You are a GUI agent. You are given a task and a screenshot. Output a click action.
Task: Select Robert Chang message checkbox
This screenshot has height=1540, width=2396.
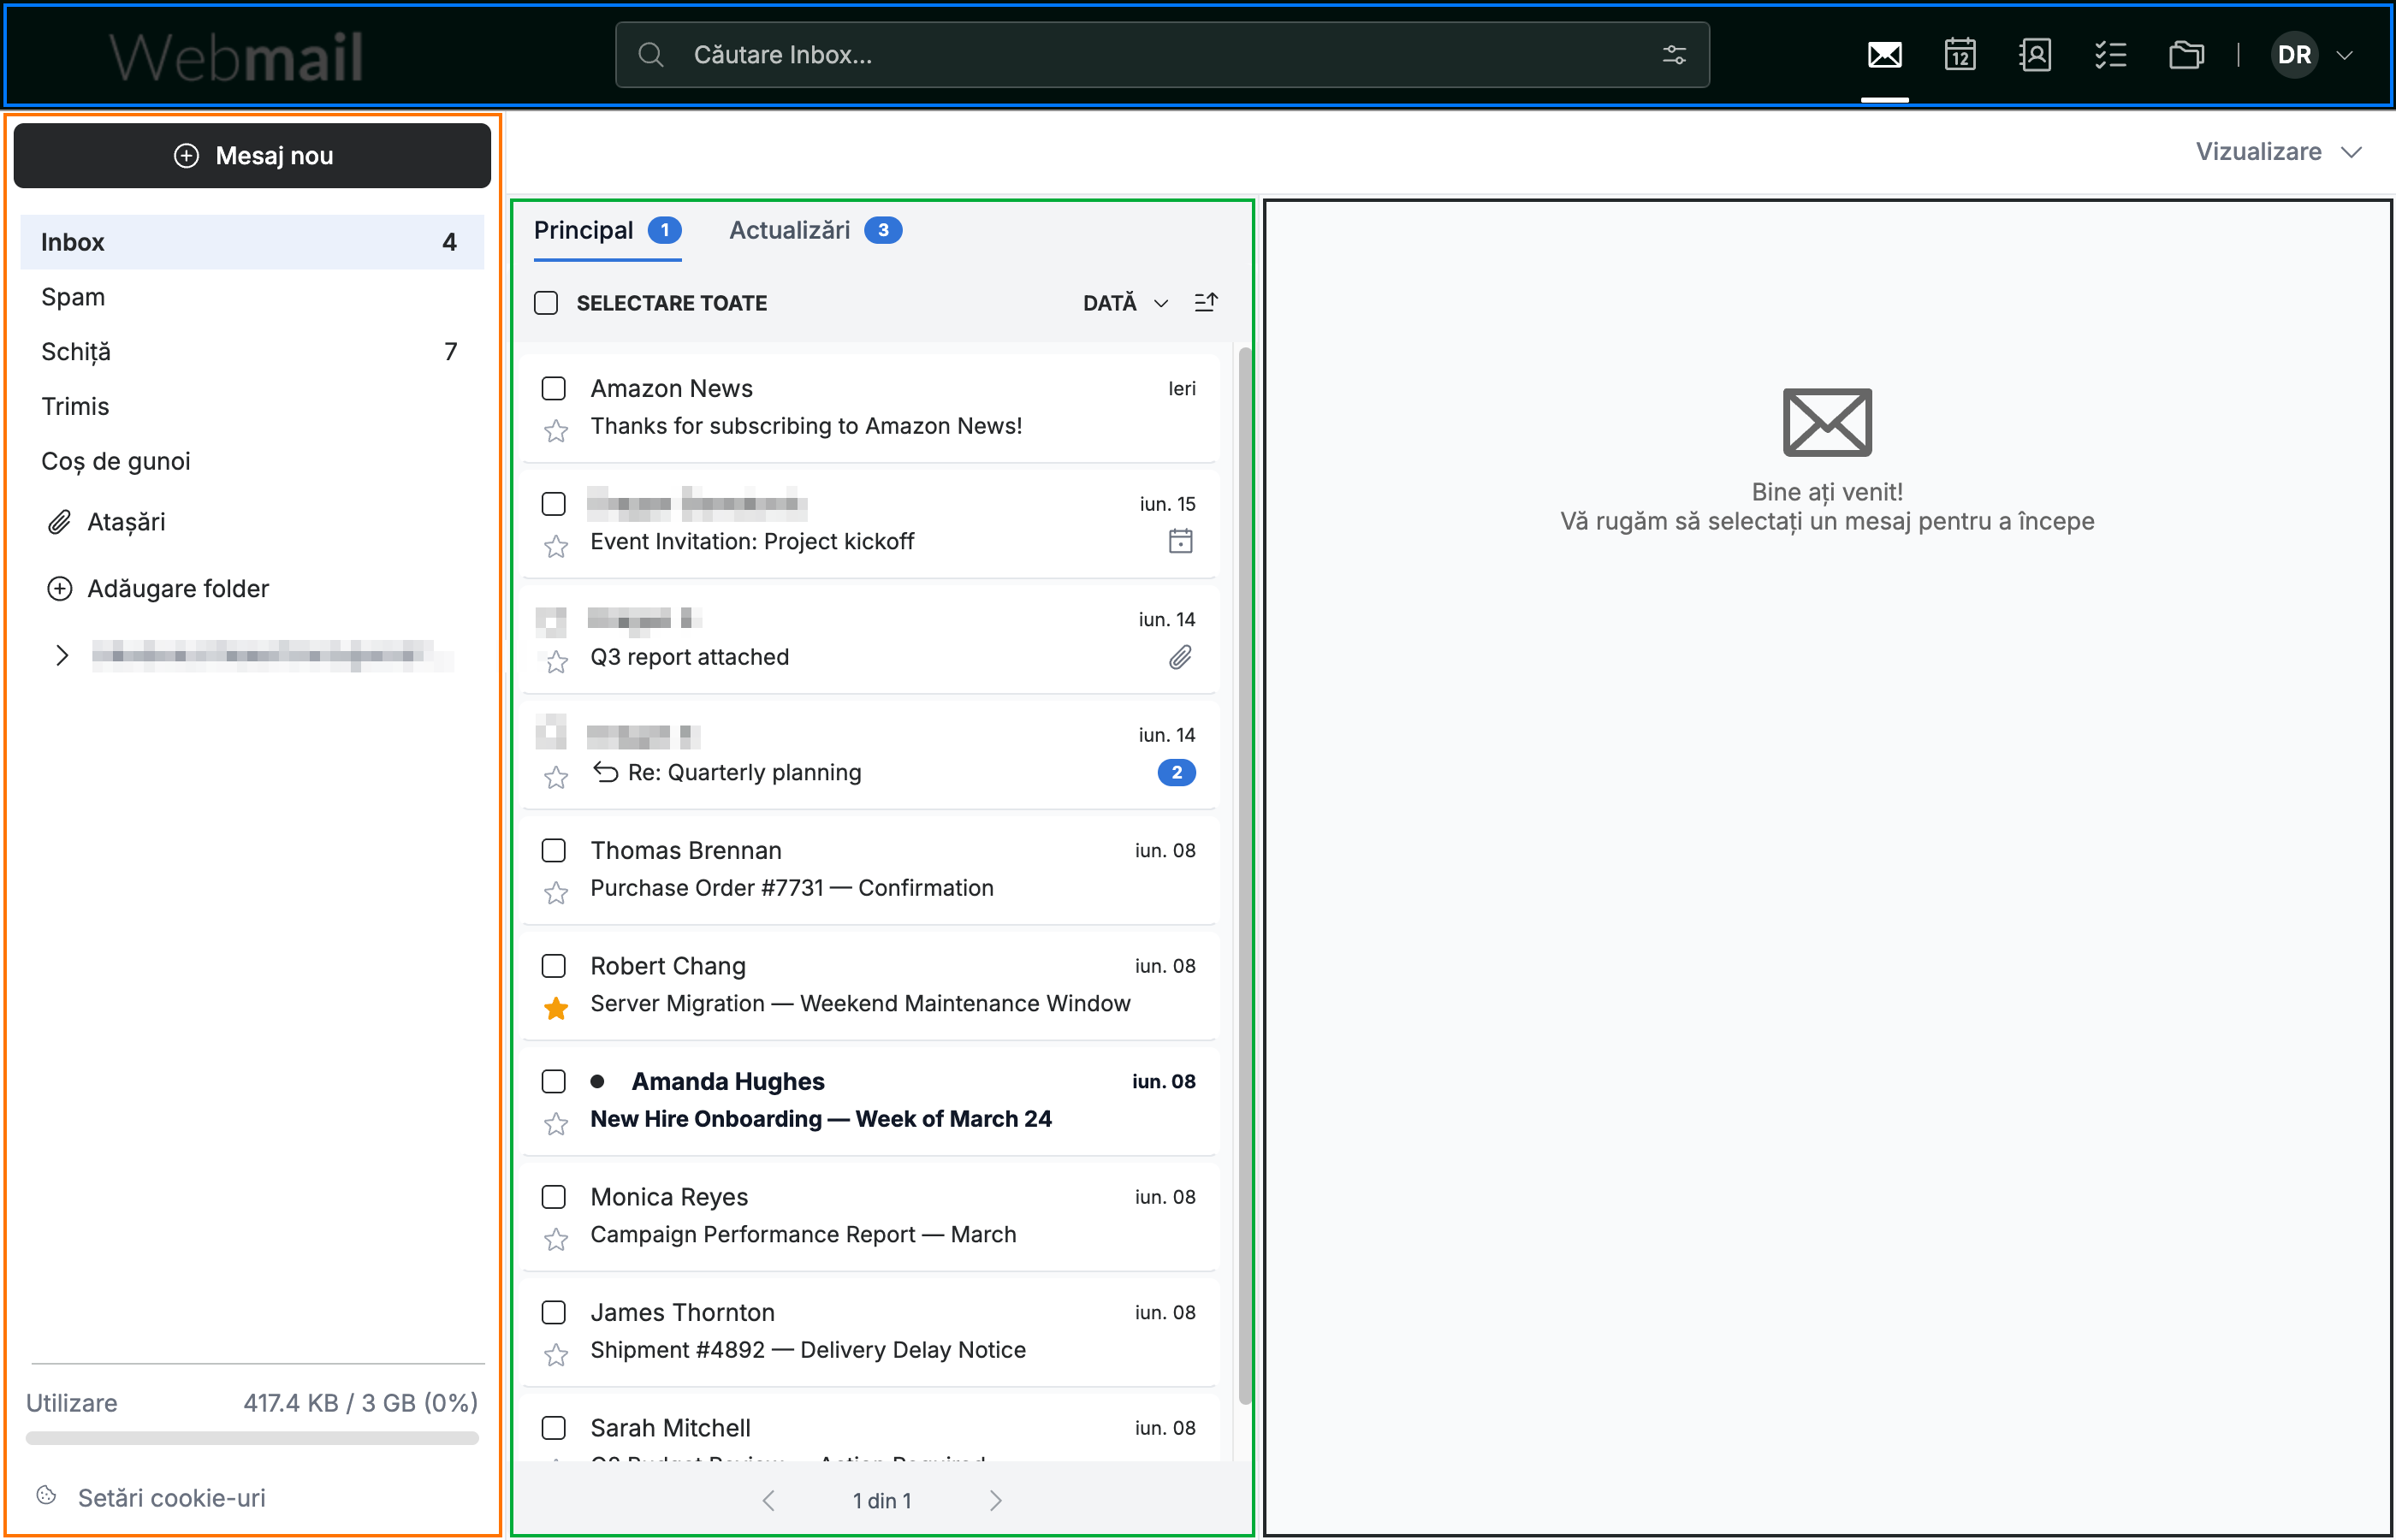553,965
